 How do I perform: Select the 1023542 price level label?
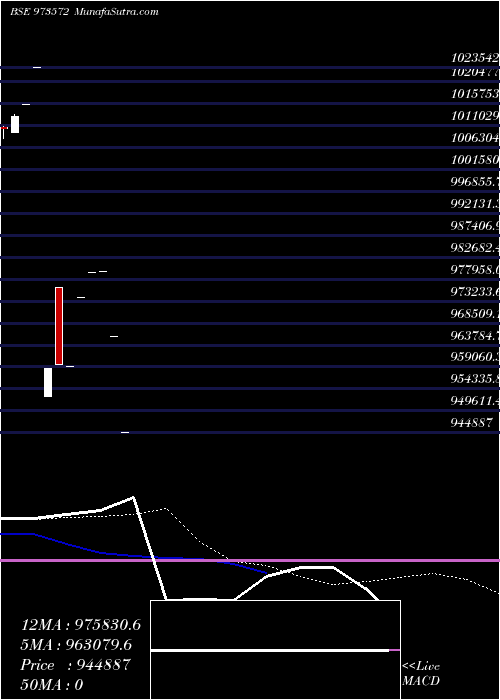click(475, 58)
